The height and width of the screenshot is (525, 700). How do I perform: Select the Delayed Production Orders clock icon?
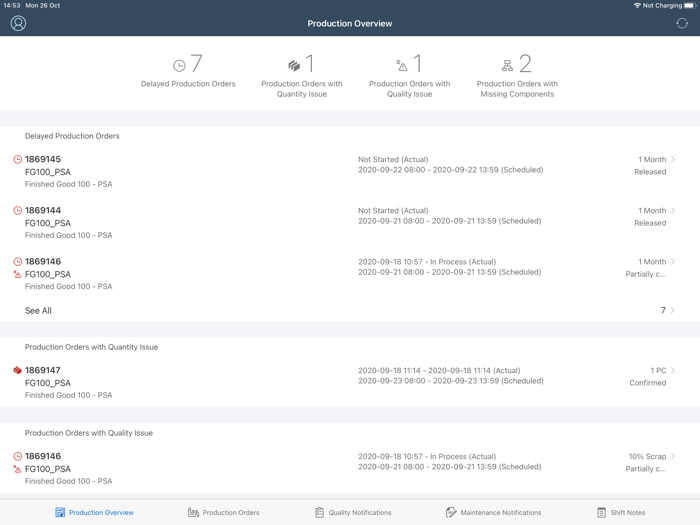(x=179, y=66)
